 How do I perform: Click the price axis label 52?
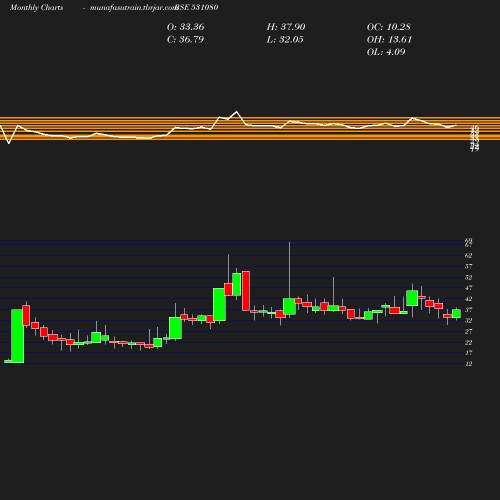coord(468,277)
